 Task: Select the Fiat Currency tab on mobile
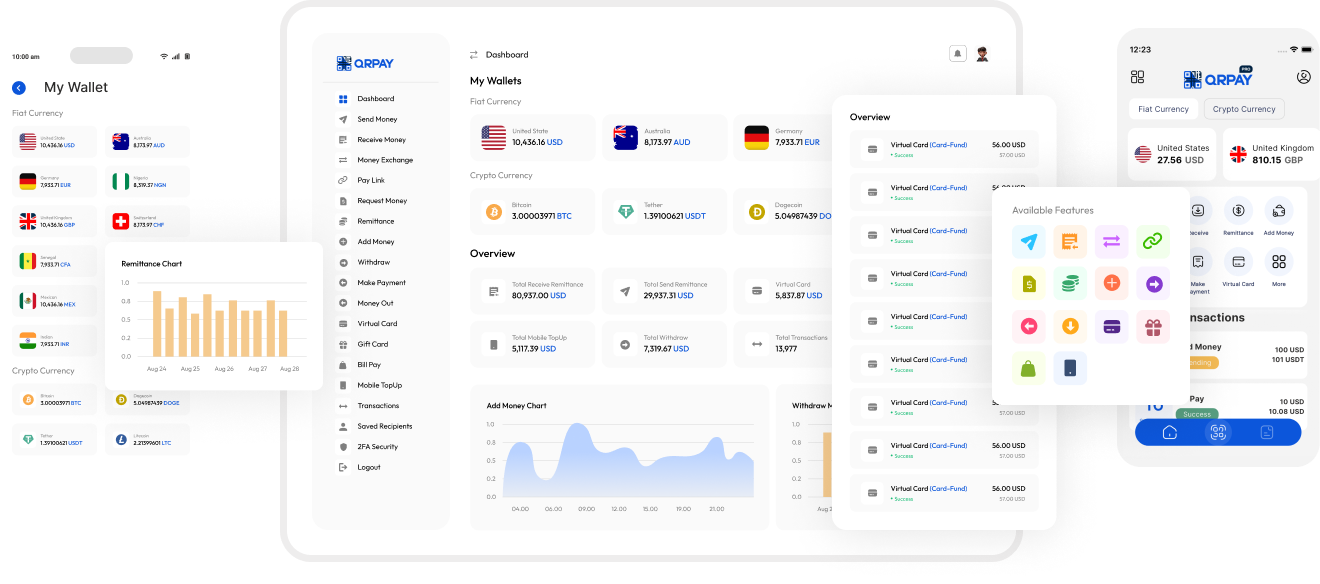click(1163, 109)
